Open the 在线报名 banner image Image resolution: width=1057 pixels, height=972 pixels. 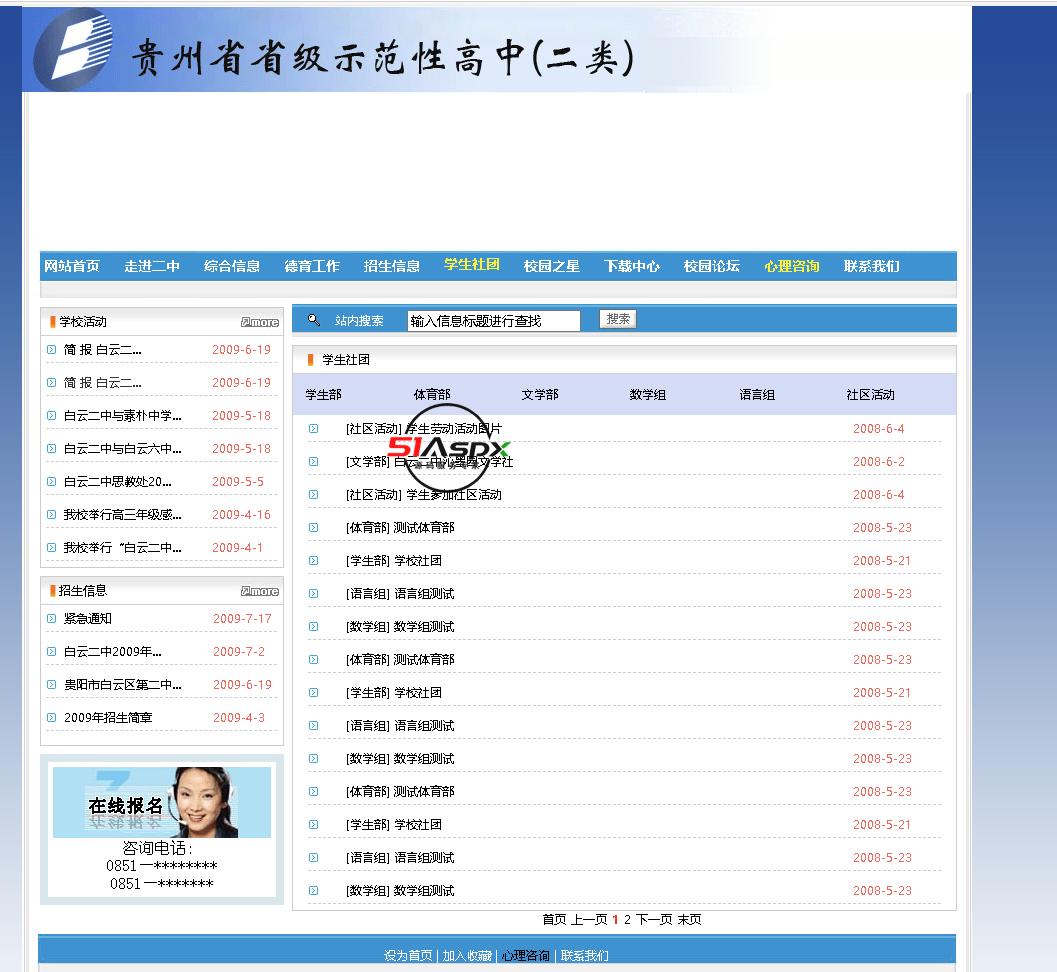(x=161, y=802)
